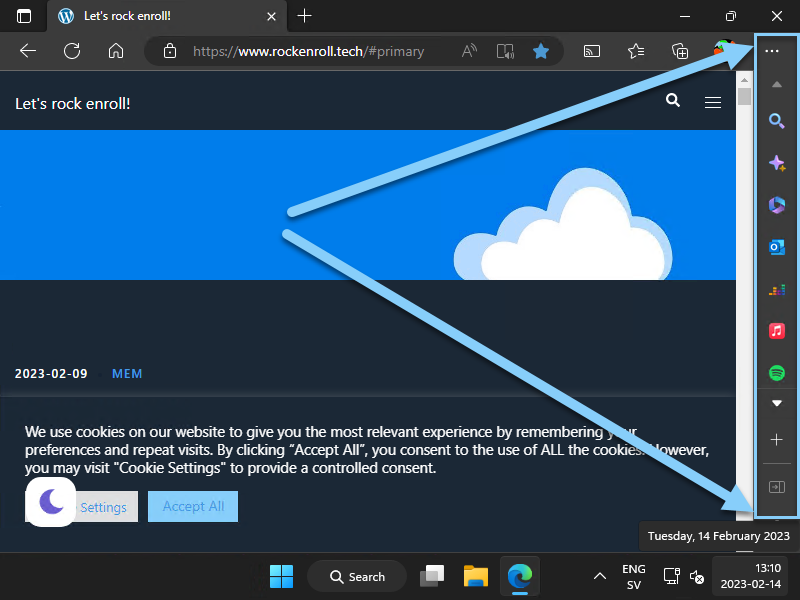Click the page scrollbar up arrow
Image resolution: width=800 pixels, height=600 pixels.
(x=744, y=80)
